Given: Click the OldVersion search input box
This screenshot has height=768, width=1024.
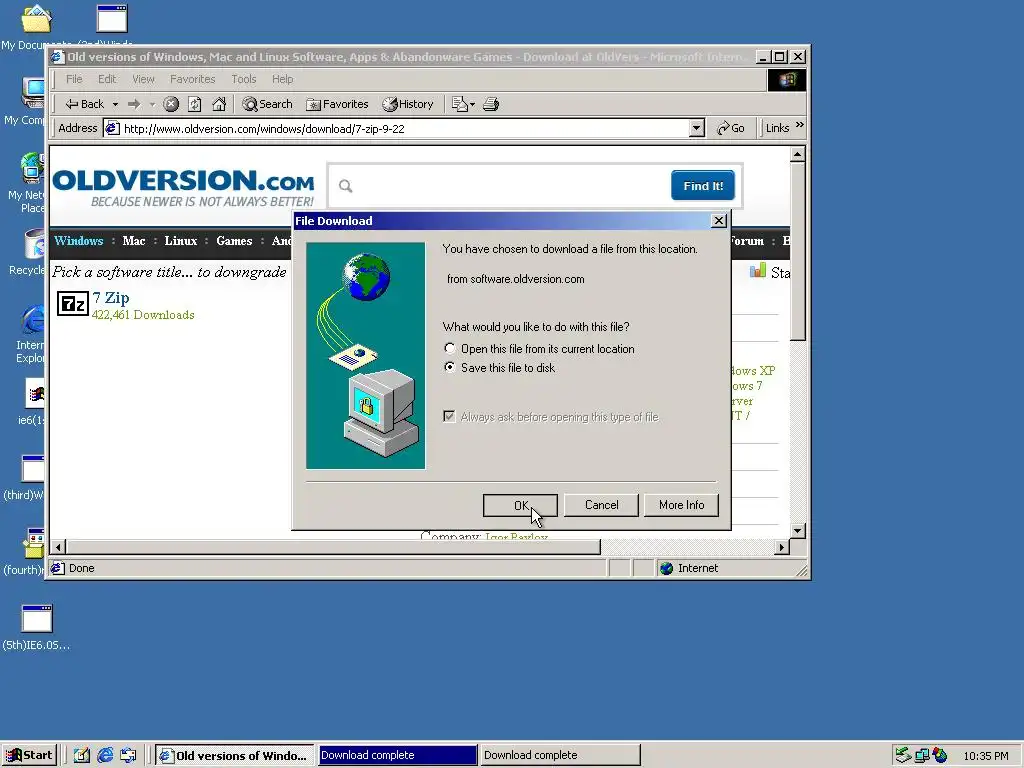Looking at the screenshot, I should coord(500,186).
